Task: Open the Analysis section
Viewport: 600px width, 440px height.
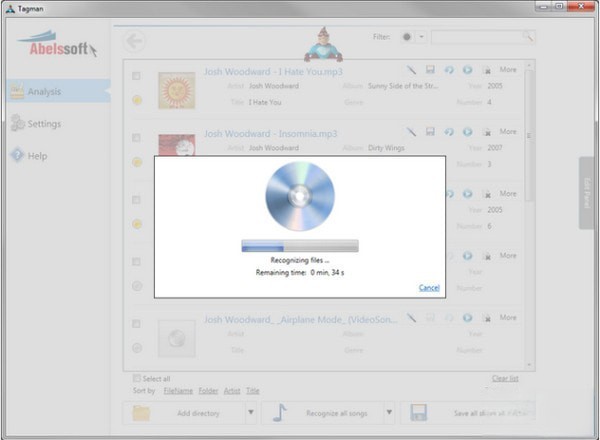Action: 58,91
